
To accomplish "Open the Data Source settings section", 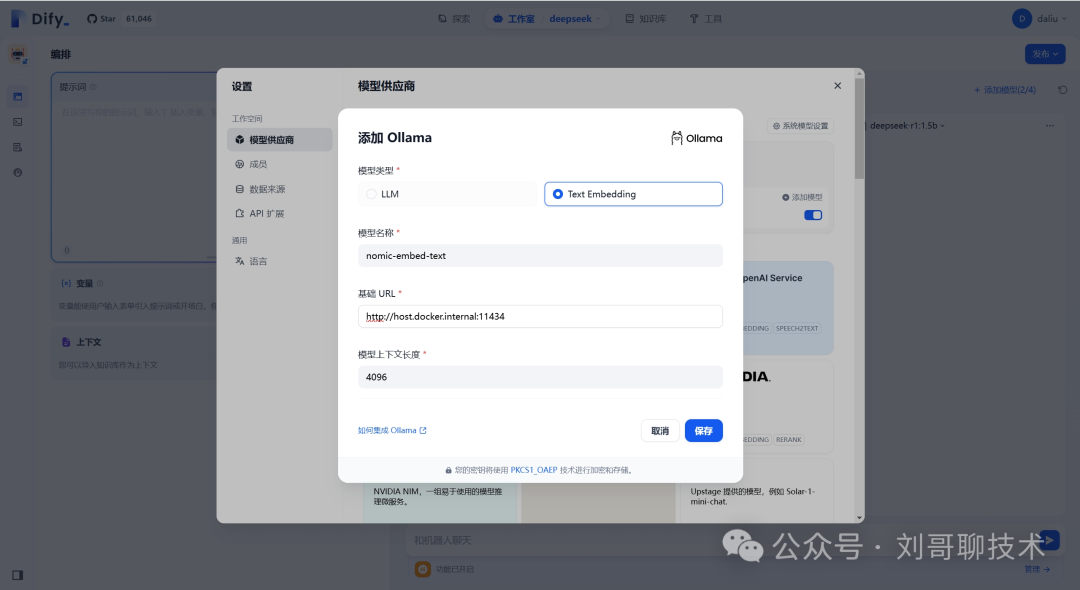I will point(280,189).
